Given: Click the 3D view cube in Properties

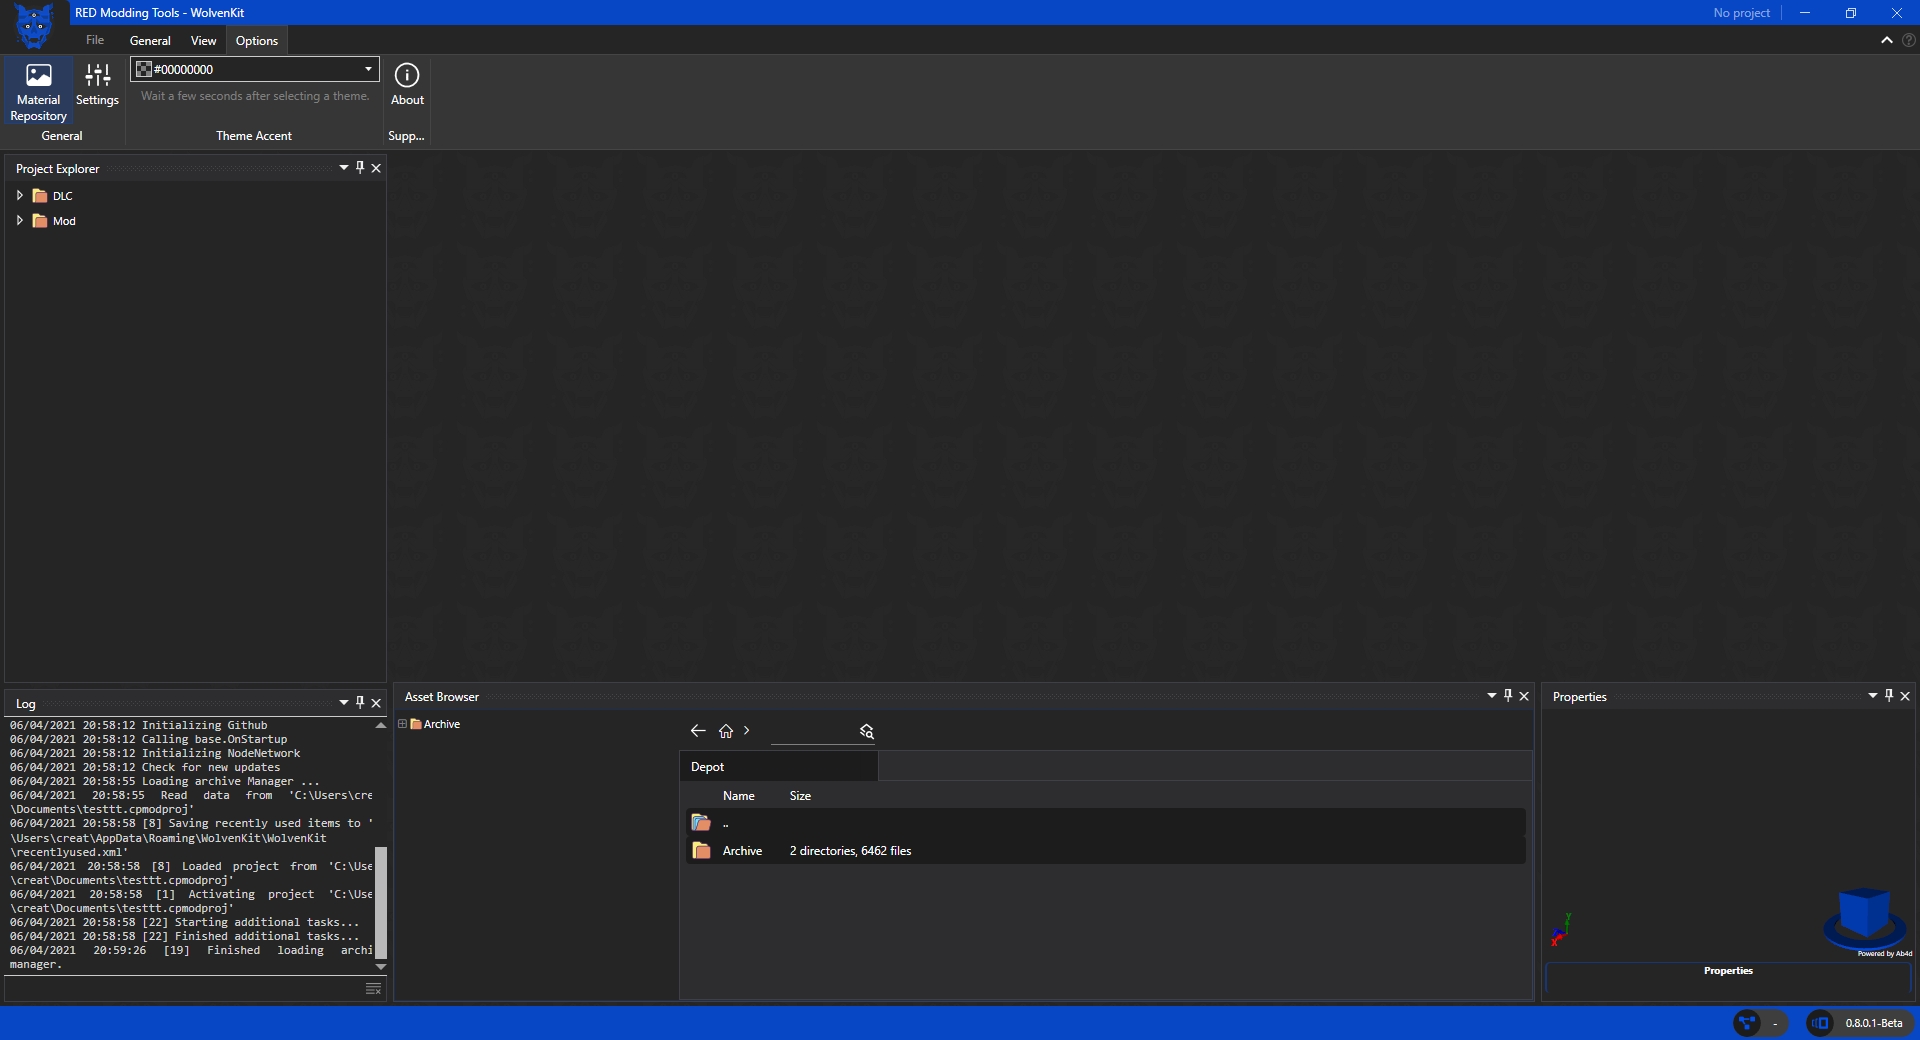Looking at the screenshot, I should 1863,915.
